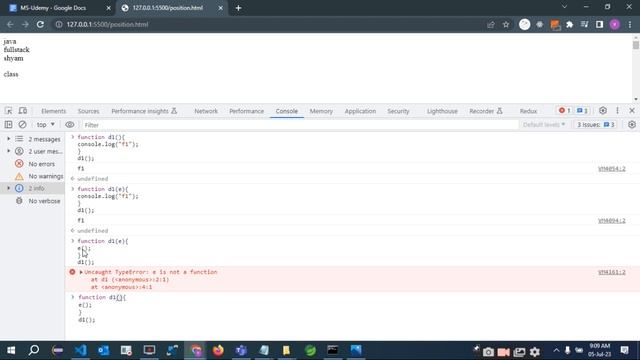This screenshot has height=360, width=640.
Task: Open the Elements panel tab
Action: coord(53,111)
